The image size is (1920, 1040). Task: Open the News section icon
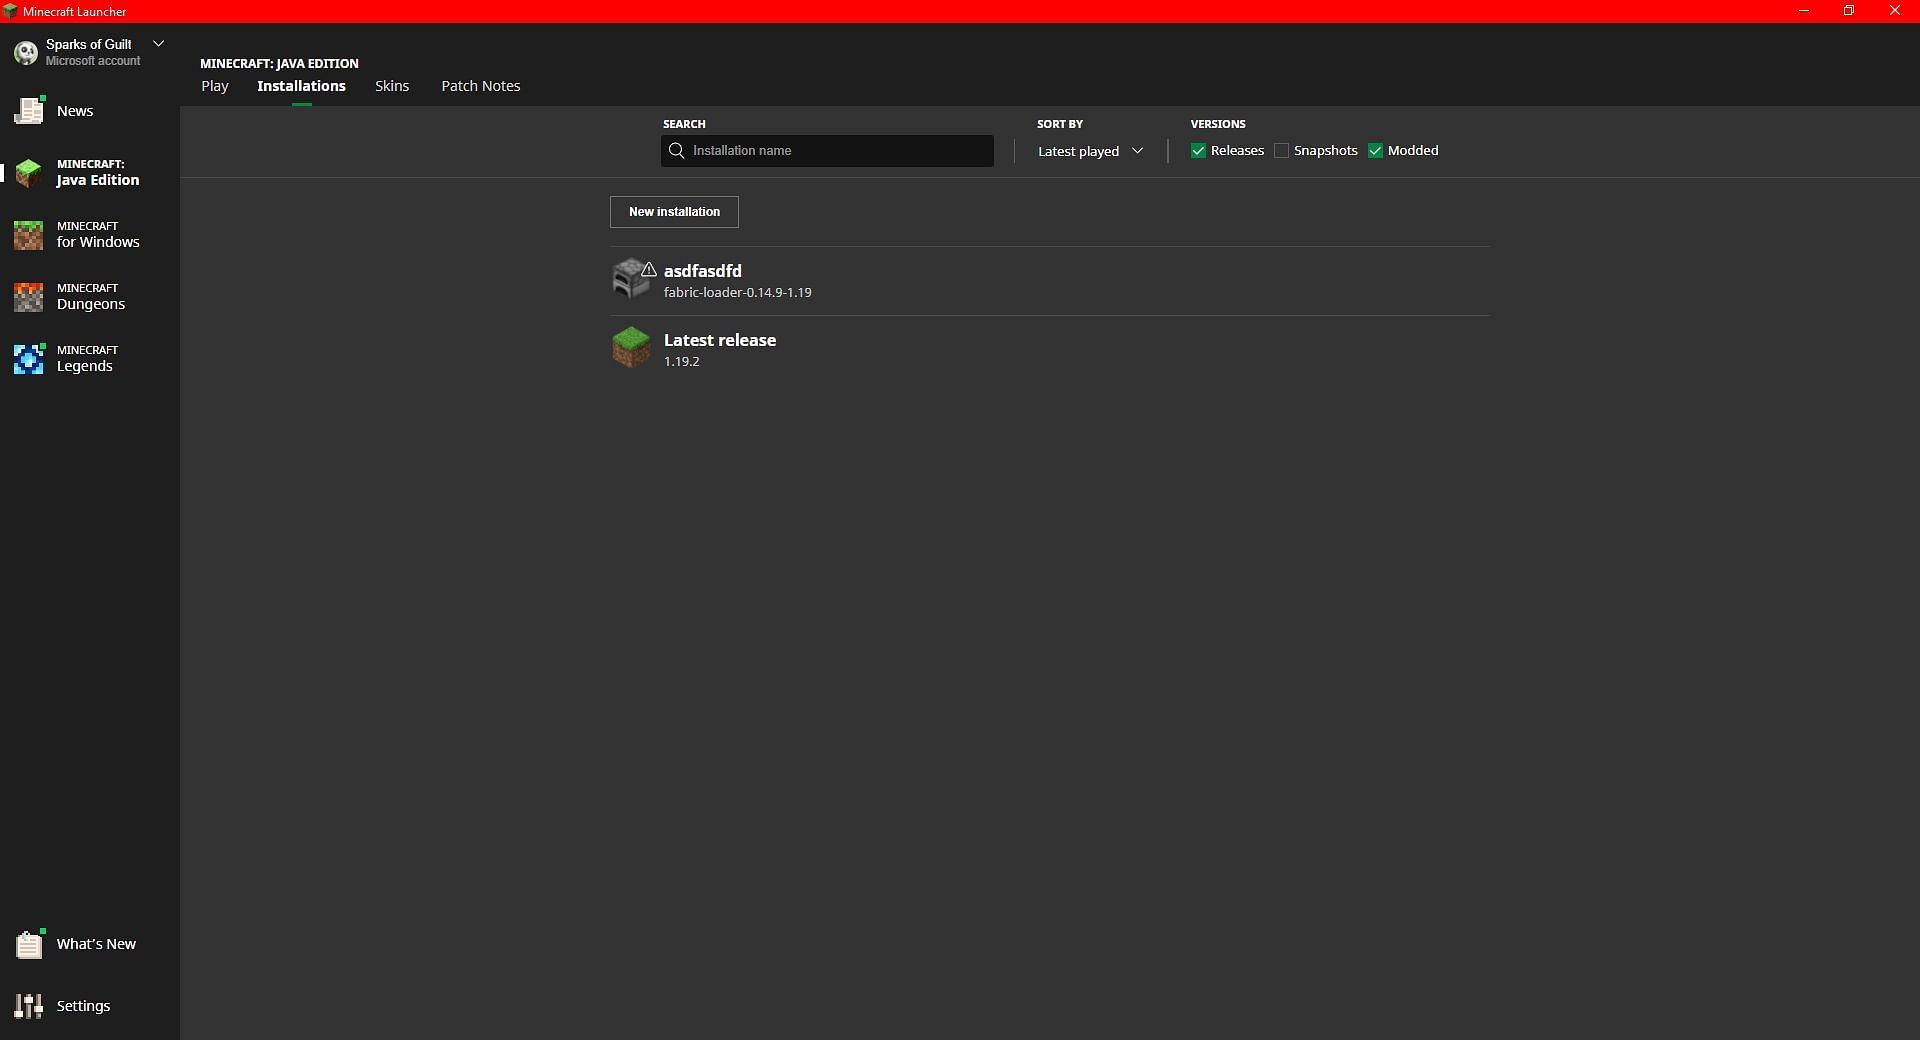click(x=29, y=111)
